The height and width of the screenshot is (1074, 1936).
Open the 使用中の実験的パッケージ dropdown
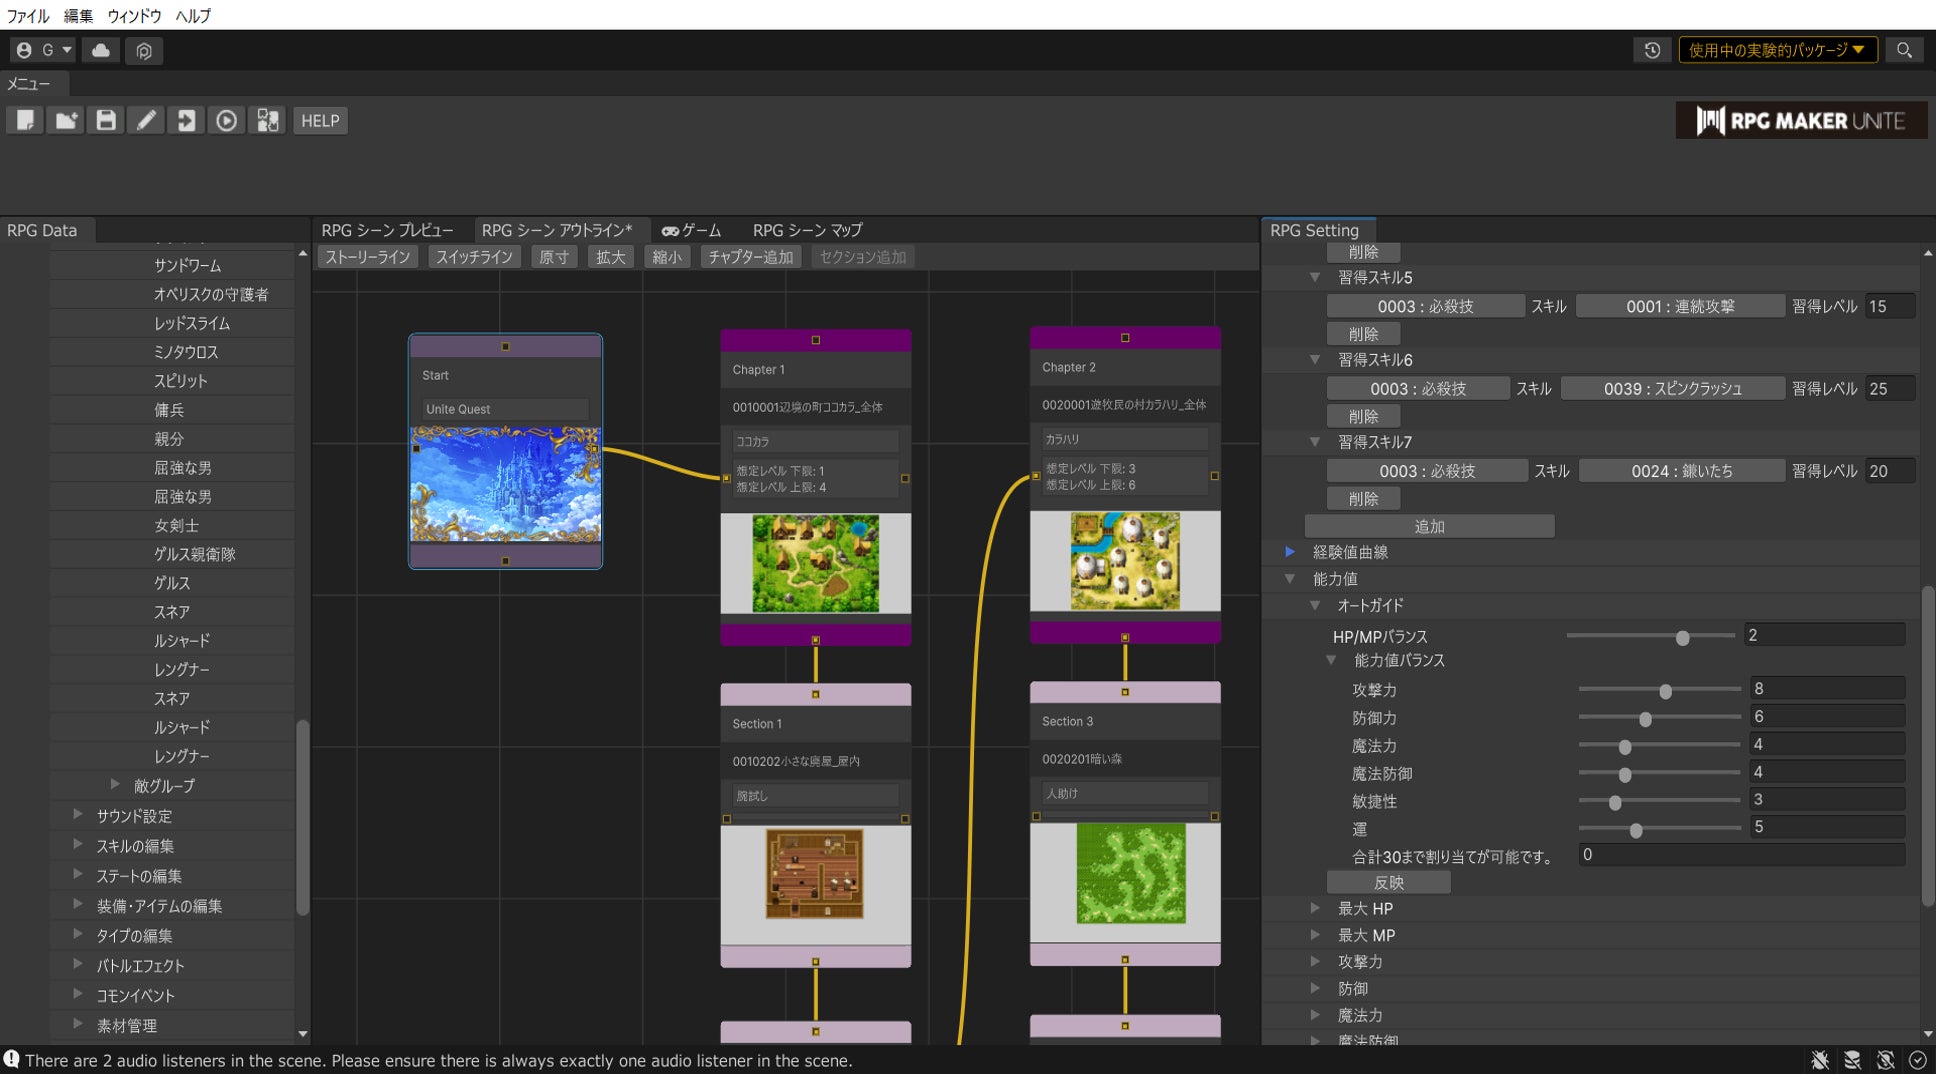[x=1776, y=50]
